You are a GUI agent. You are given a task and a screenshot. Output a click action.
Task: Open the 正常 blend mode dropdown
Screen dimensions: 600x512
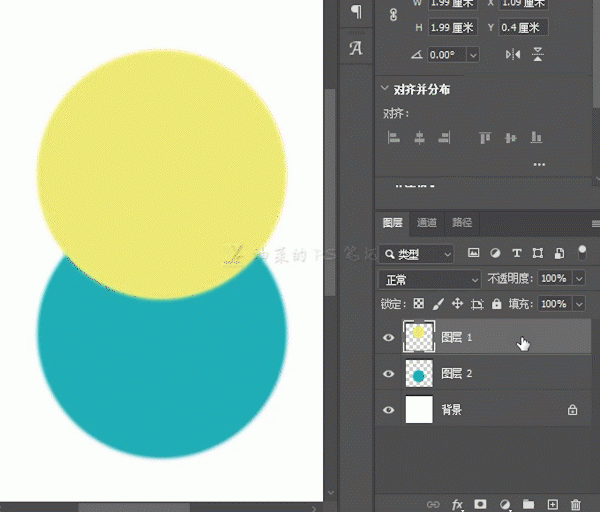click(x=429, y=280)
